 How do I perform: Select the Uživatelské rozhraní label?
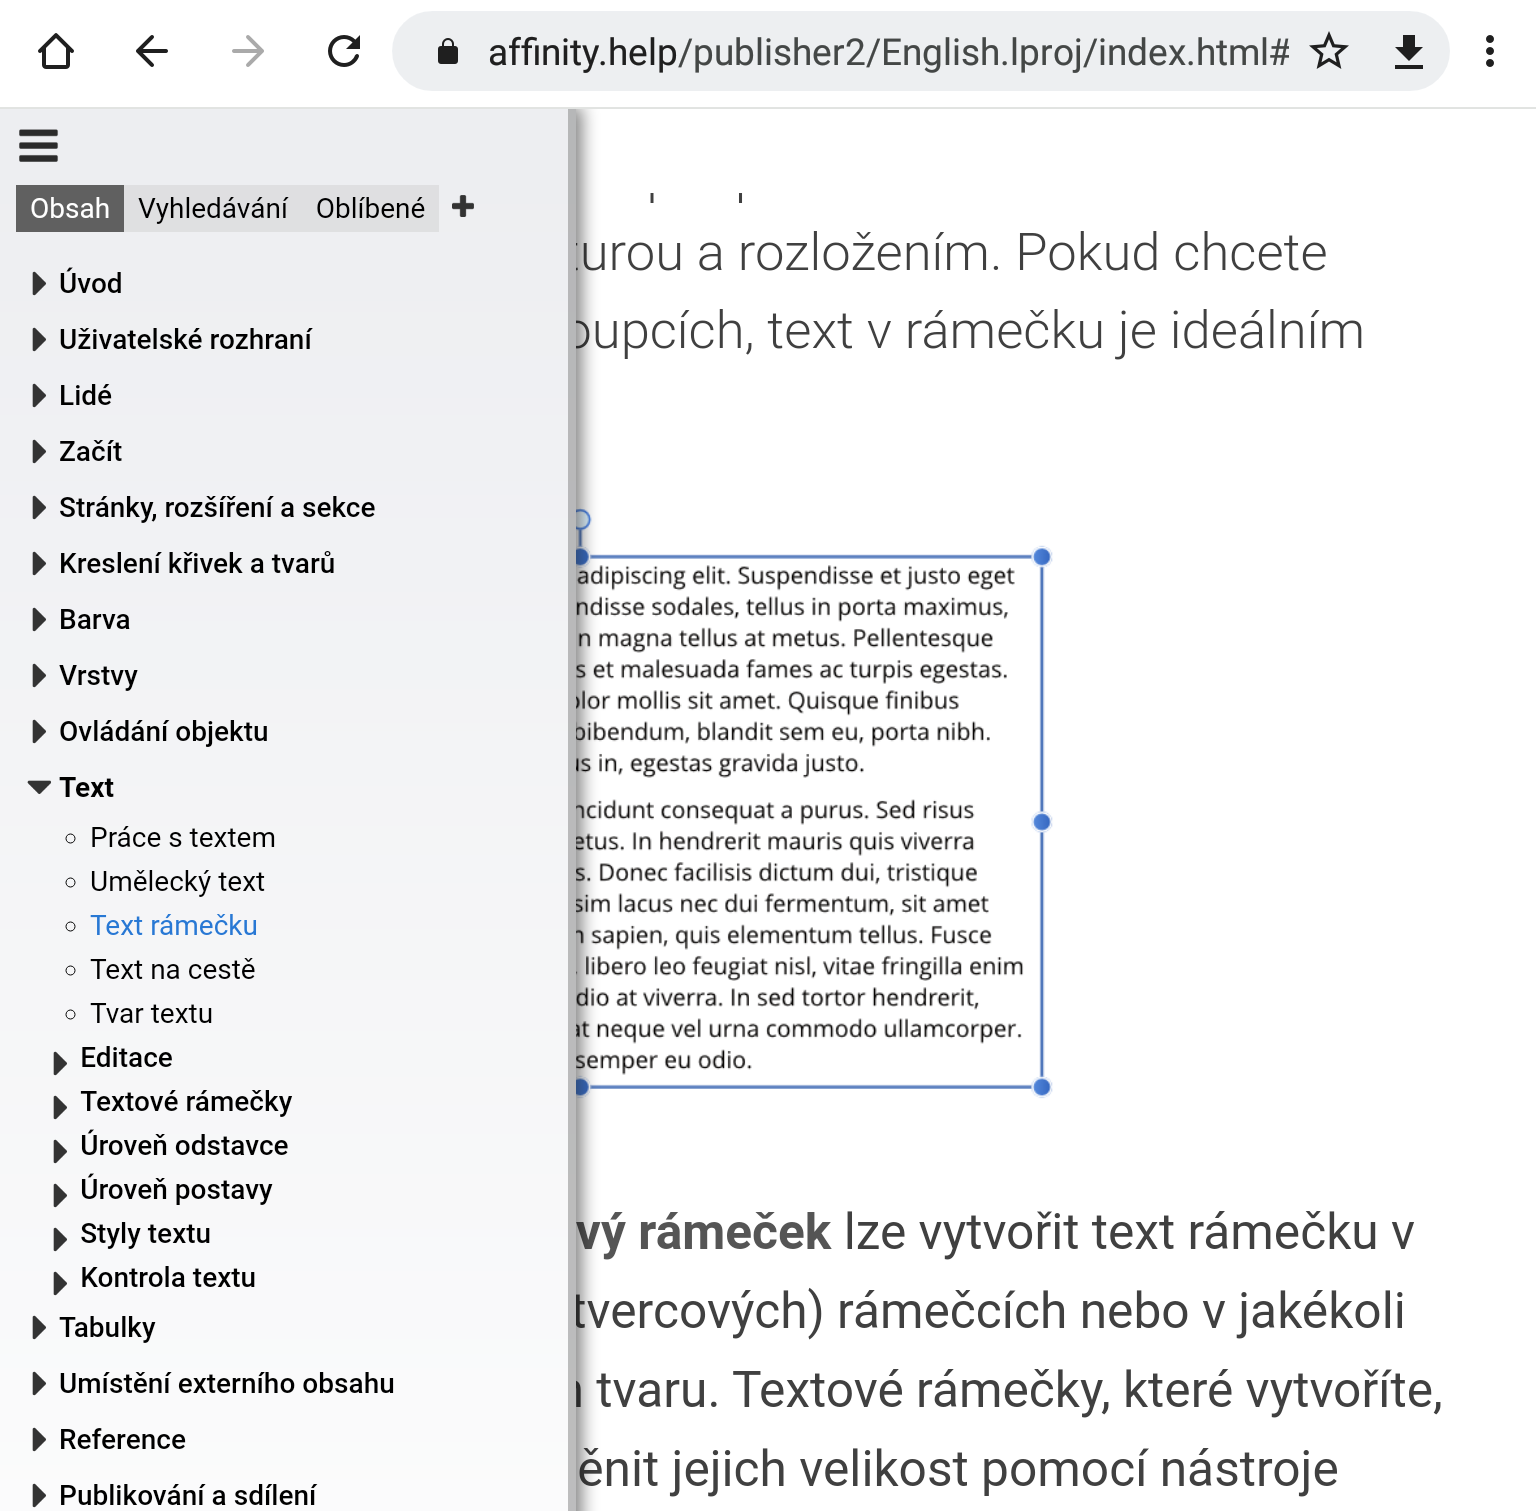click(x=185, y=339)
